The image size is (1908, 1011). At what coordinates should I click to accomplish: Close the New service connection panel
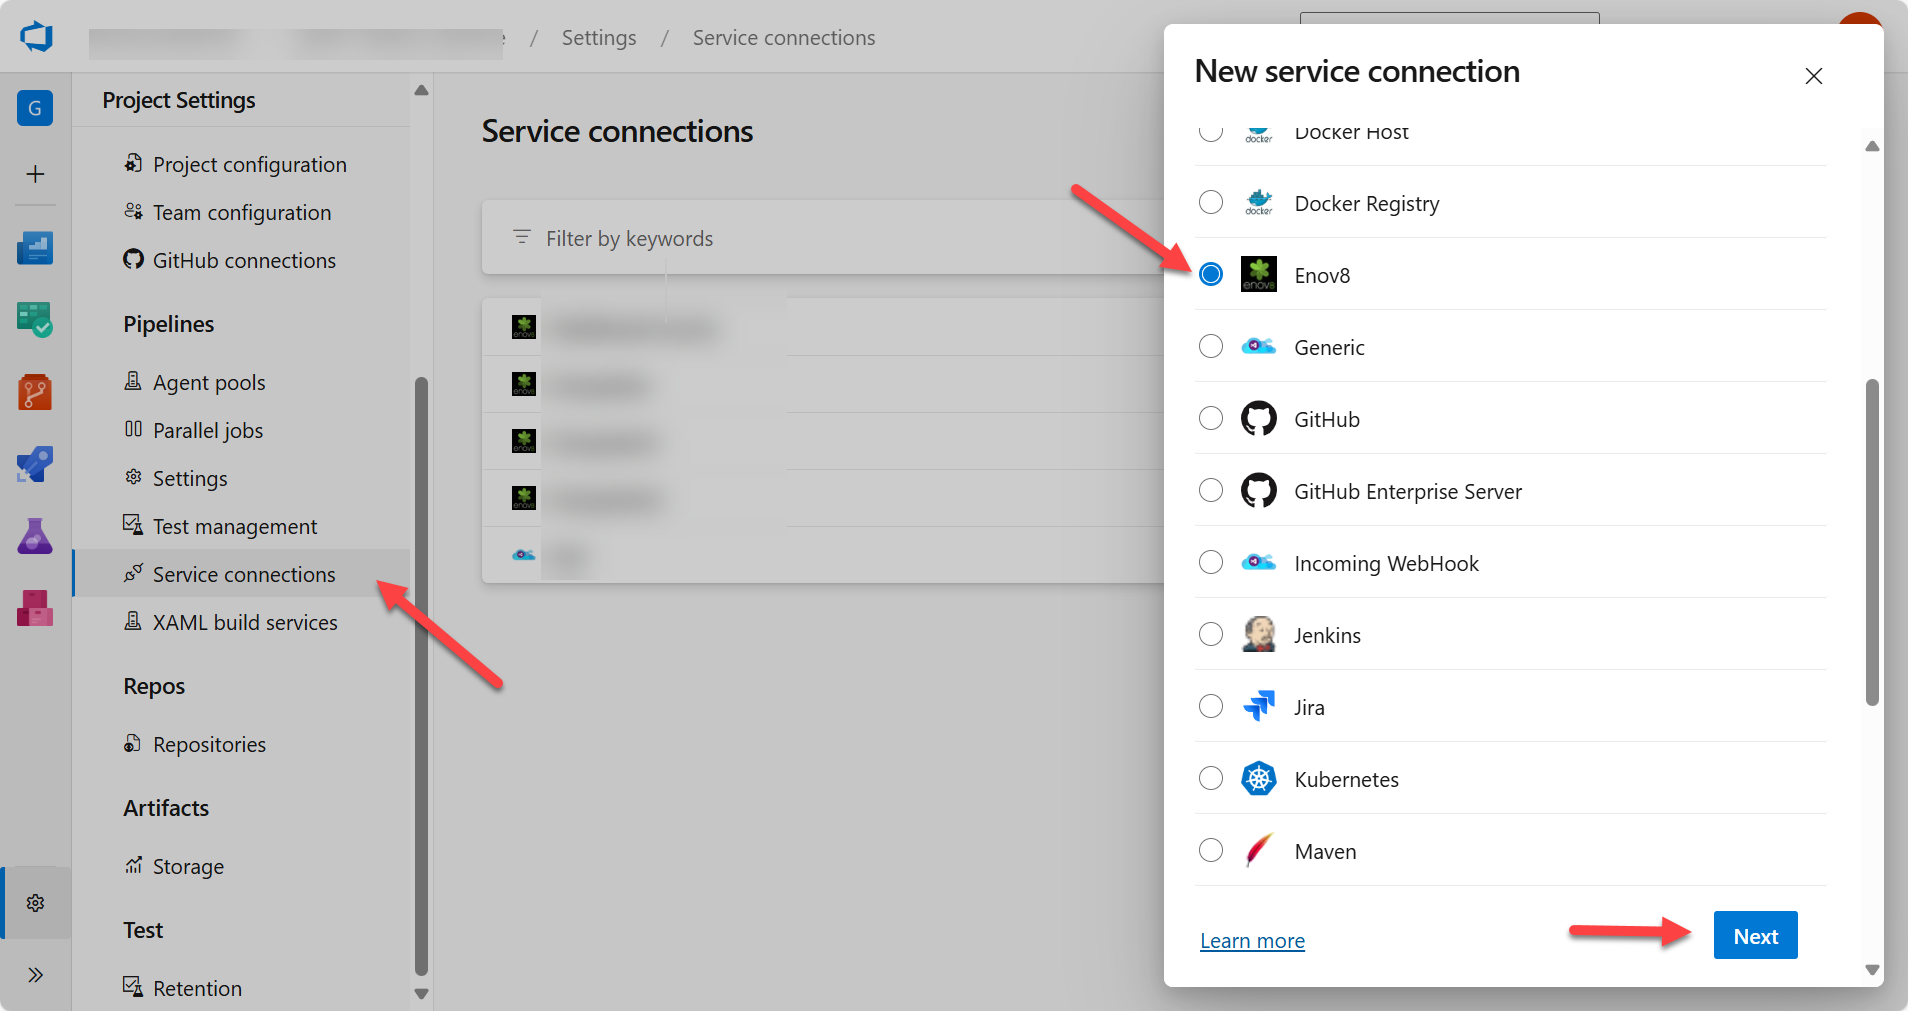1813,76
